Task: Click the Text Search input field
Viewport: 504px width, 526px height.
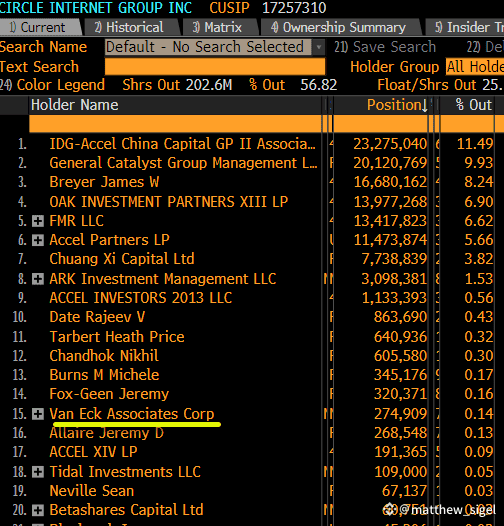Action: pyautogui.click(x=215, y=66)
